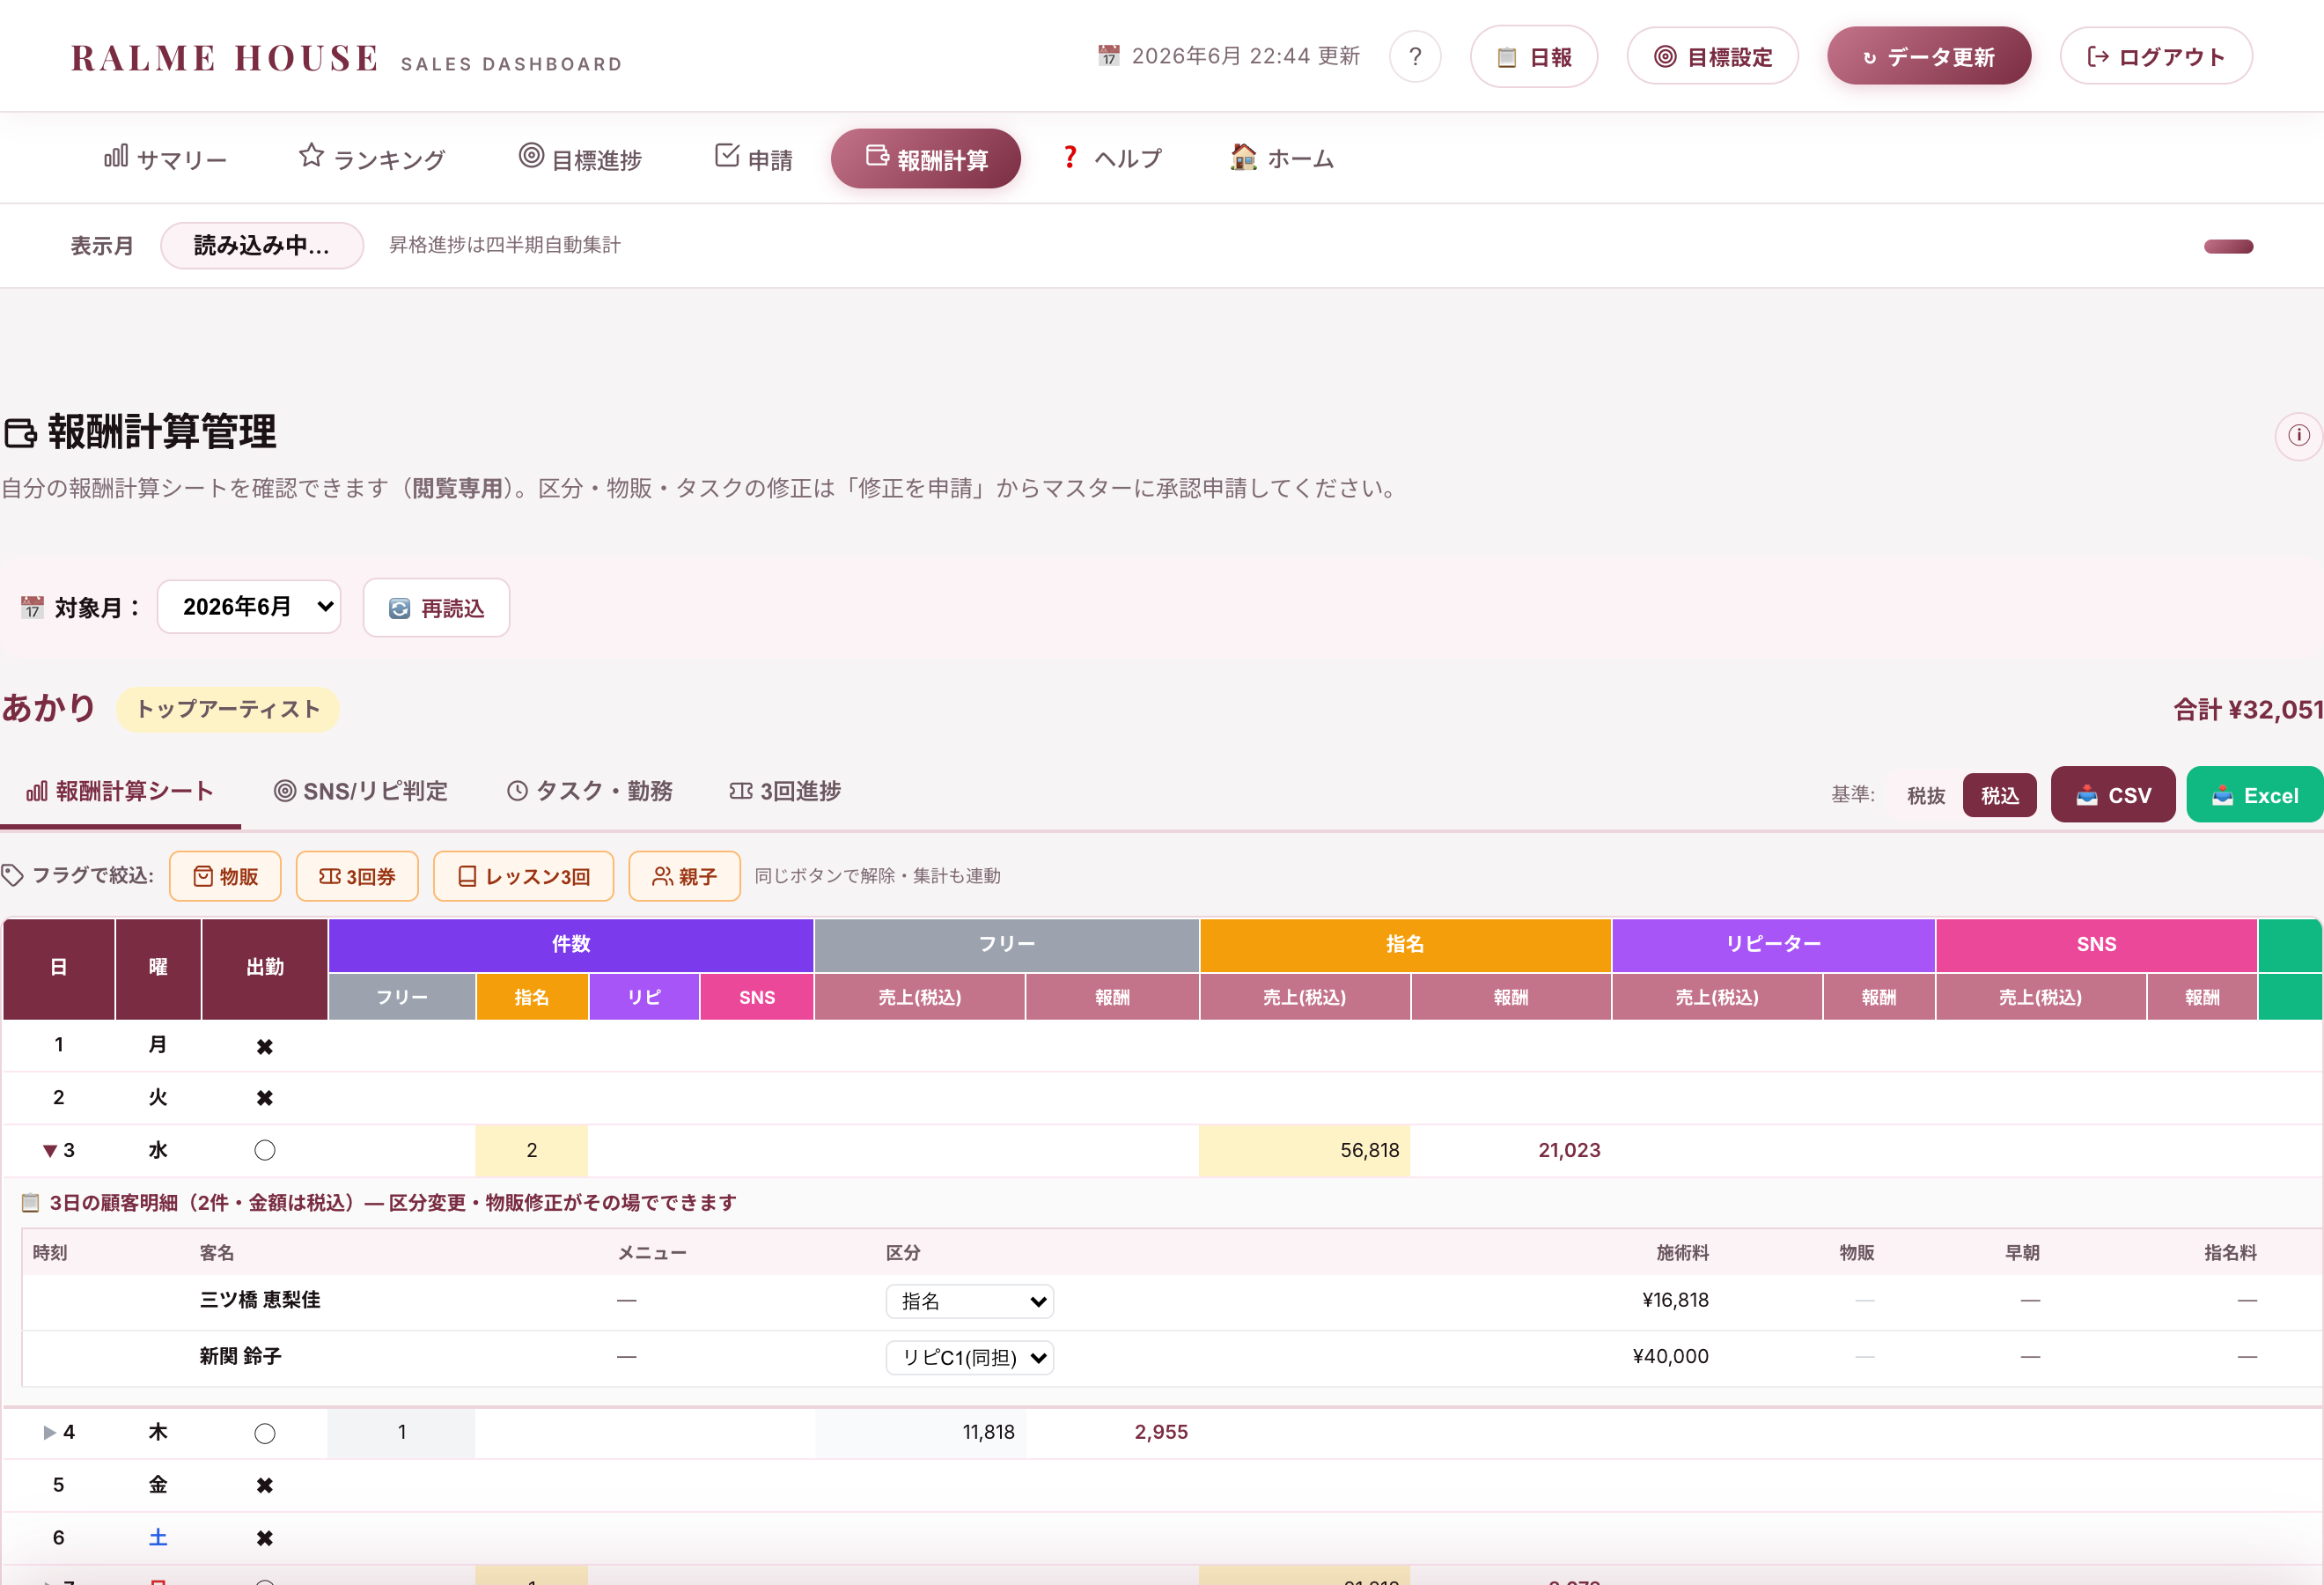
Task: Click the absent cross mark for day 6
Action: [264, 1539]
